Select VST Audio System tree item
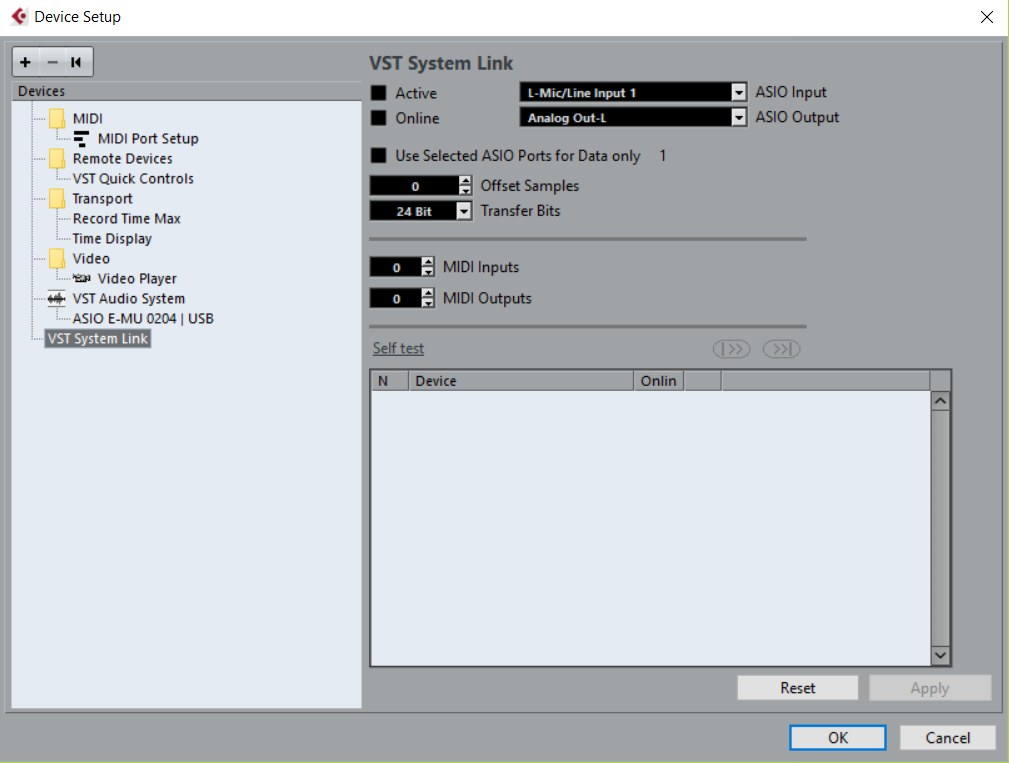Viewport: 1009px width, 763px height. pos(129,299)
